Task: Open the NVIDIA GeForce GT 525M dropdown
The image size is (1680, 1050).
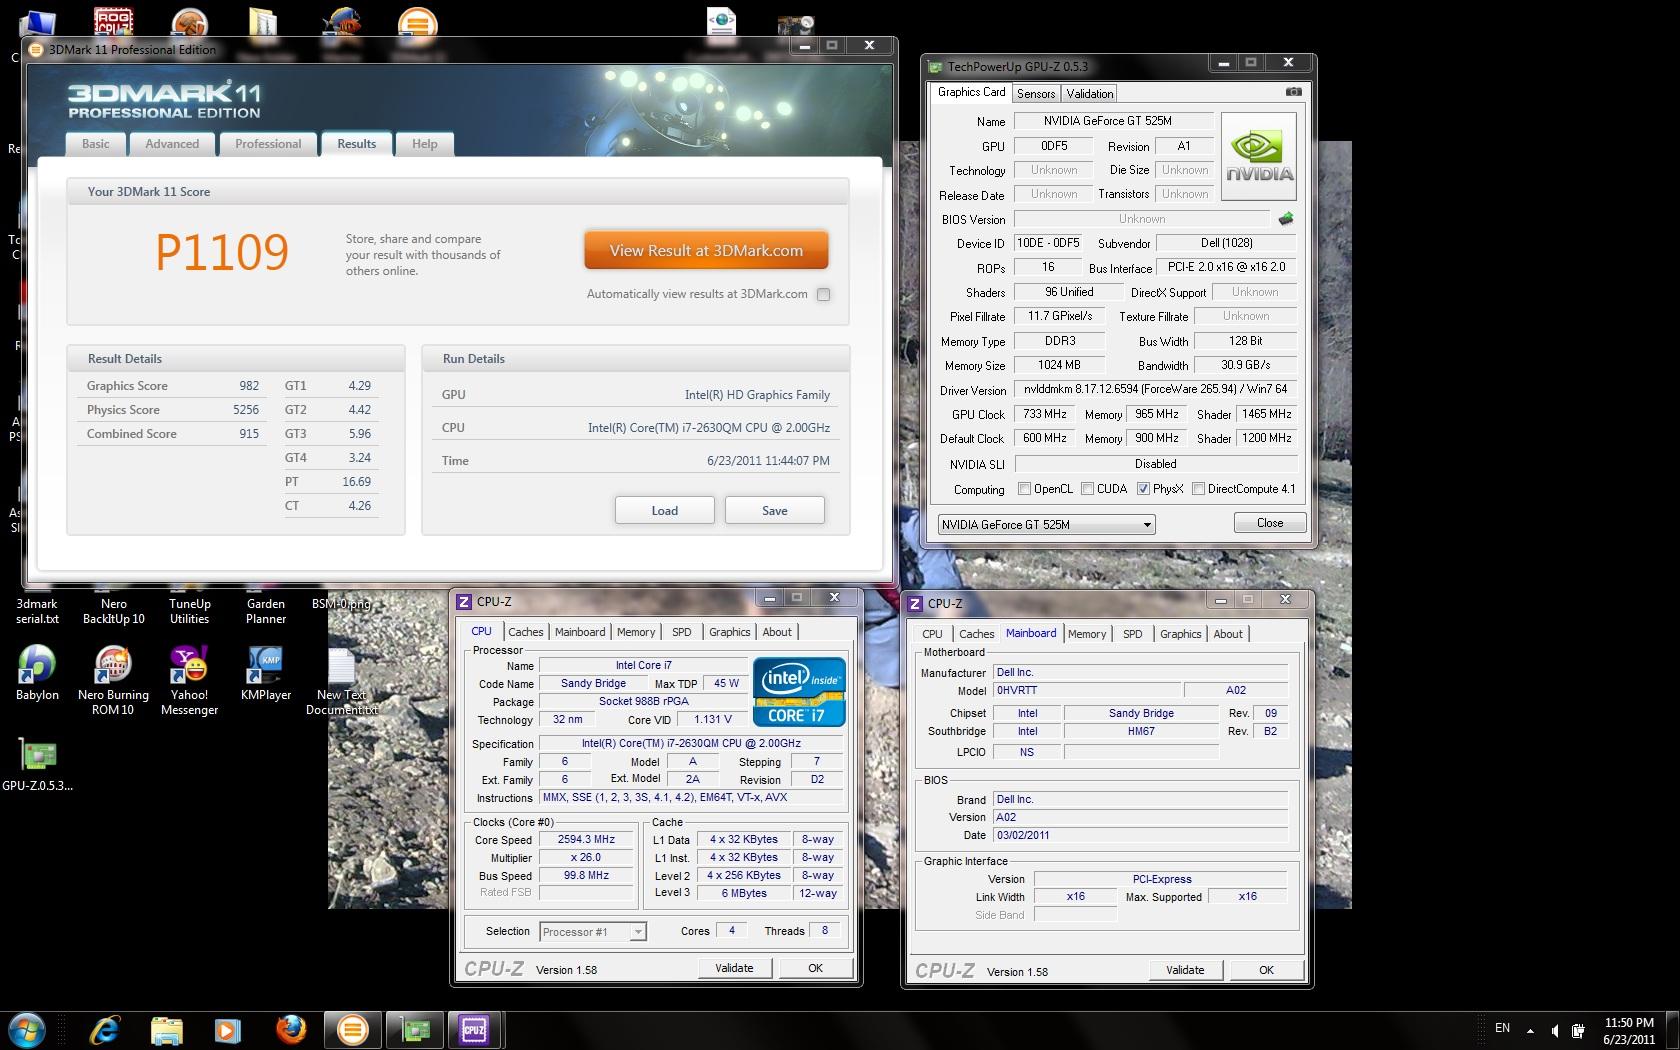Action: [1046, 524]
